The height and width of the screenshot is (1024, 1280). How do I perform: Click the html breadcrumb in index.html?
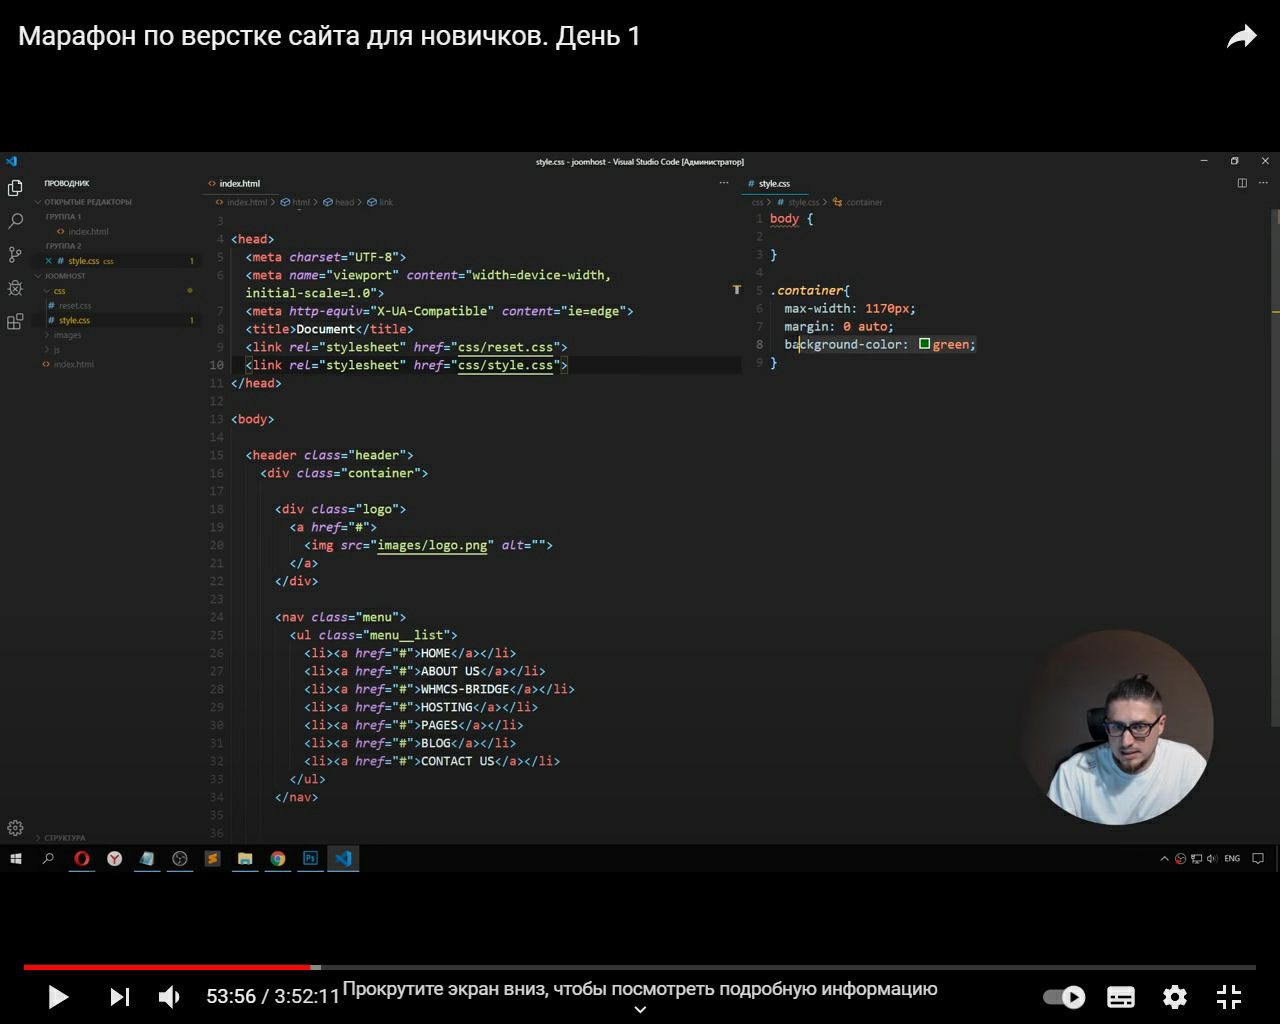click(301, 202)
